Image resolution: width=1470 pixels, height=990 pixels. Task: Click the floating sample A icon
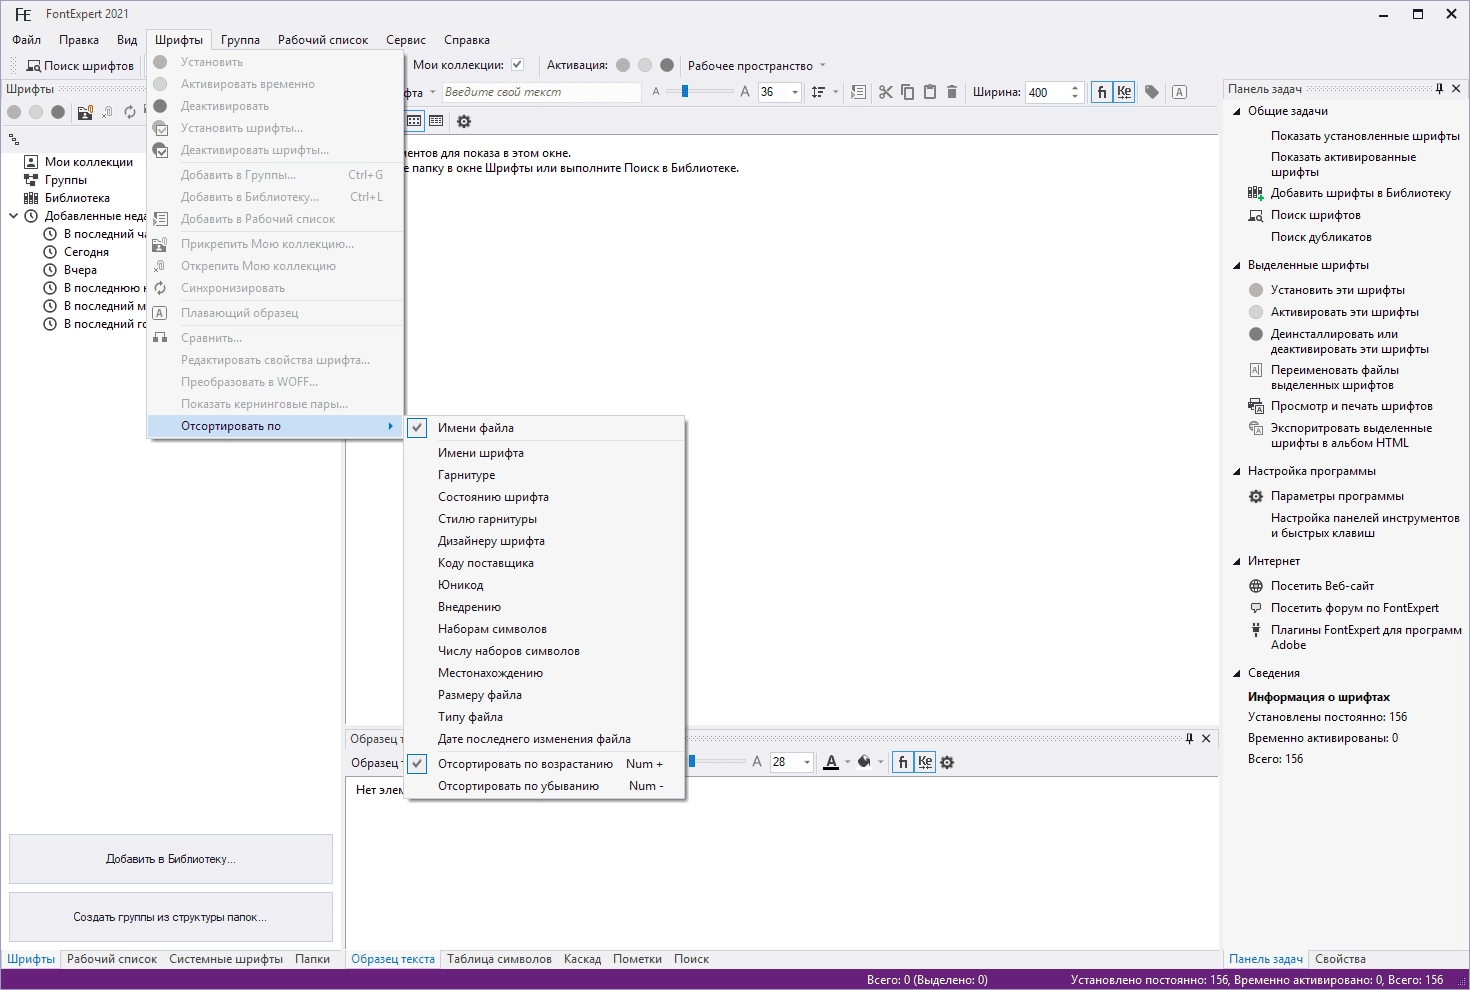[x=1179, y=92]
